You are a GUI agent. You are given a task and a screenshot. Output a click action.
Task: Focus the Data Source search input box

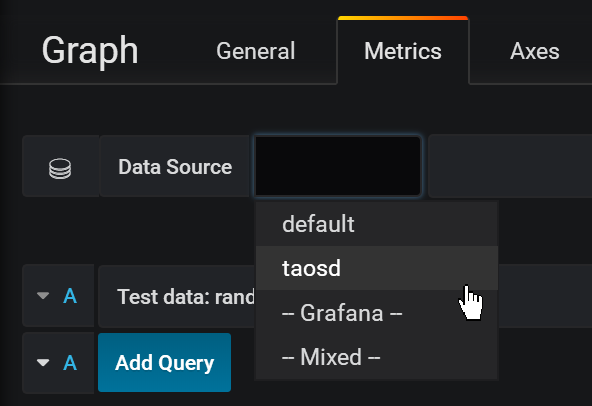point(338,166)
